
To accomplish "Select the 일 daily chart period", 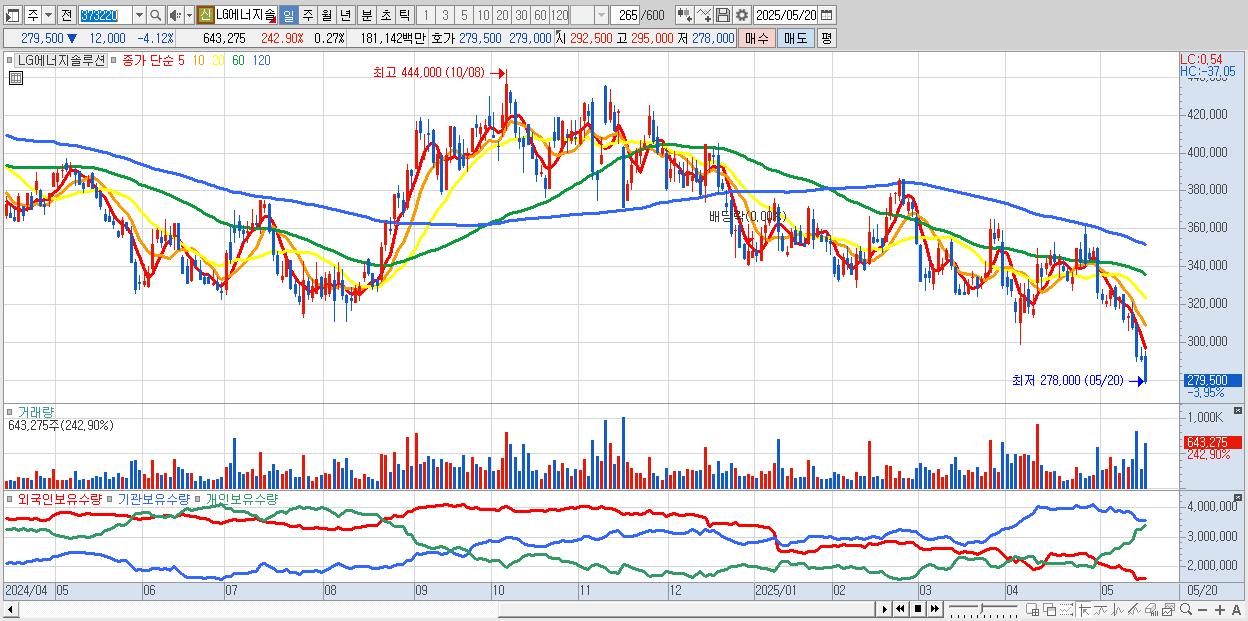I will click(288, 15).
